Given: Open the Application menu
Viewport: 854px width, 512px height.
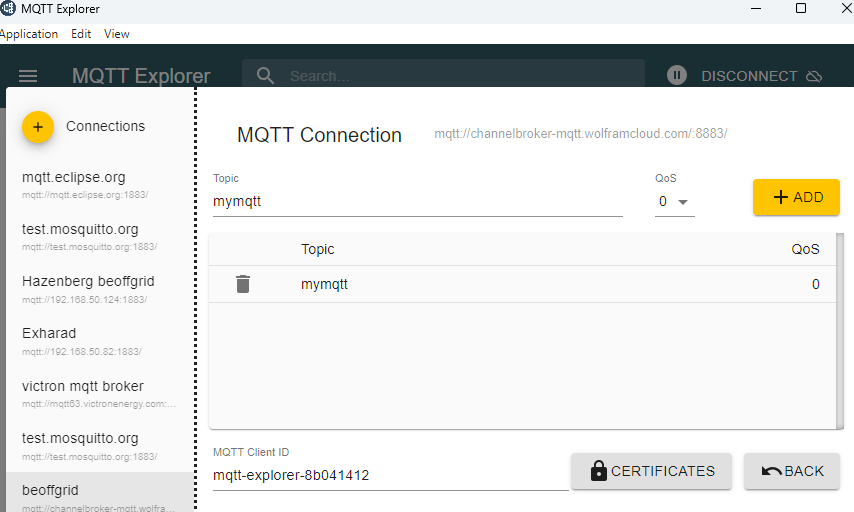Looking at the screenshot, I should point(28,34).
